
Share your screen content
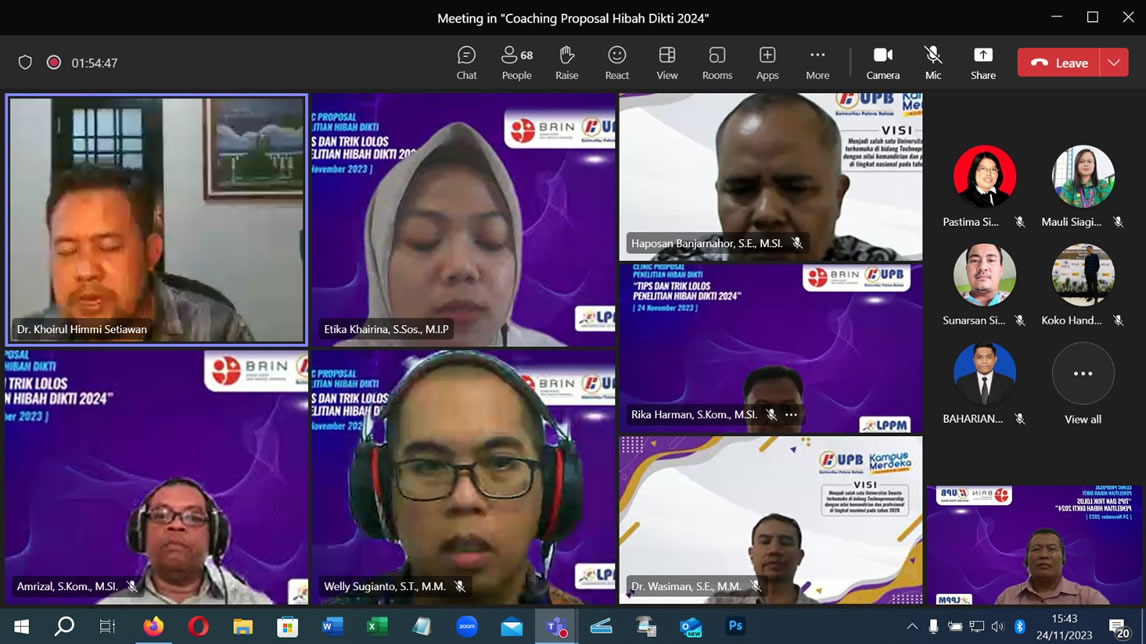click(983, 62)
